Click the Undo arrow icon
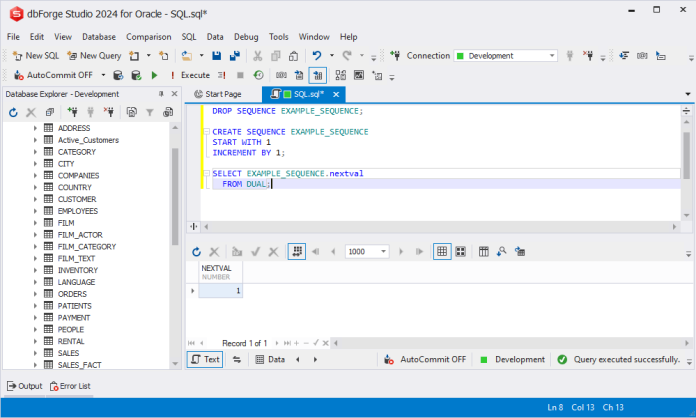This screenshot has height=418, width=696. [316, 56]
